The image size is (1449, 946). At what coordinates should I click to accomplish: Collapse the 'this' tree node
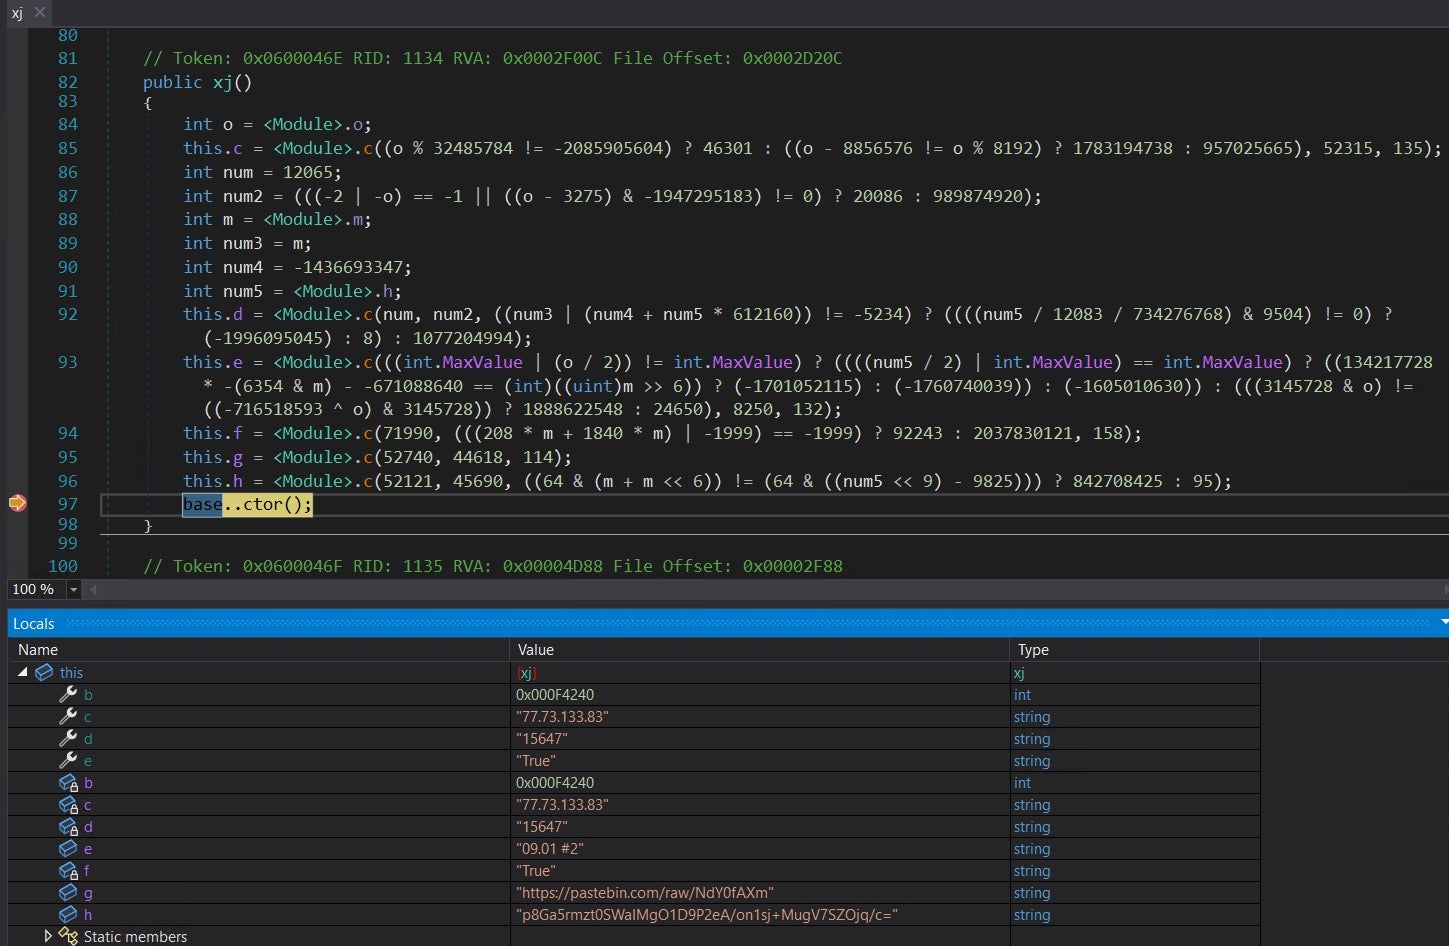(x=23, y=672)
